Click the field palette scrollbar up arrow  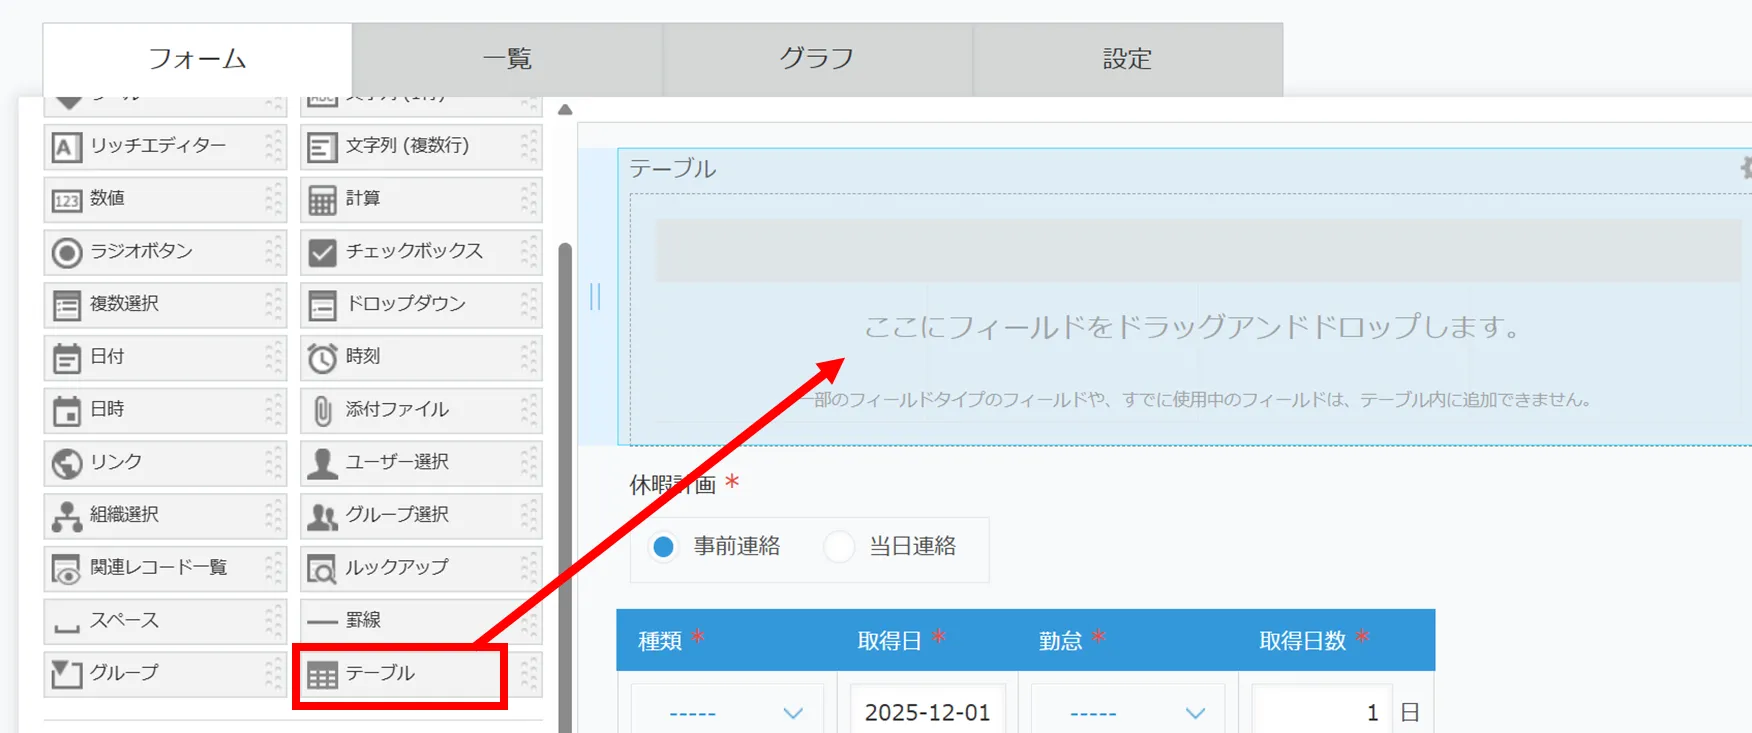[565, 110]
